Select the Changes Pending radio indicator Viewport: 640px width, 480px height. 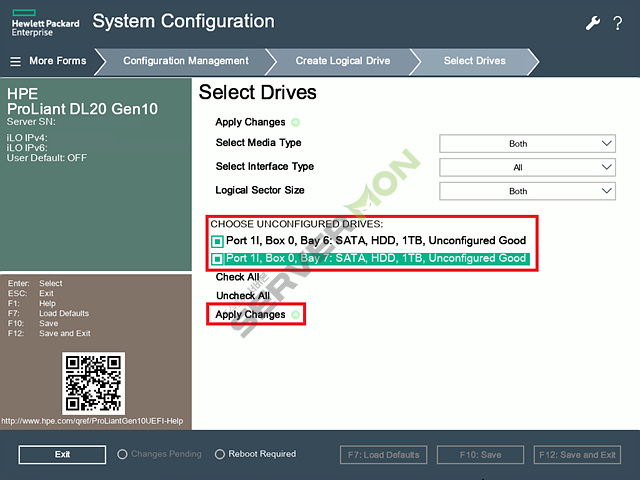point(122,454)
